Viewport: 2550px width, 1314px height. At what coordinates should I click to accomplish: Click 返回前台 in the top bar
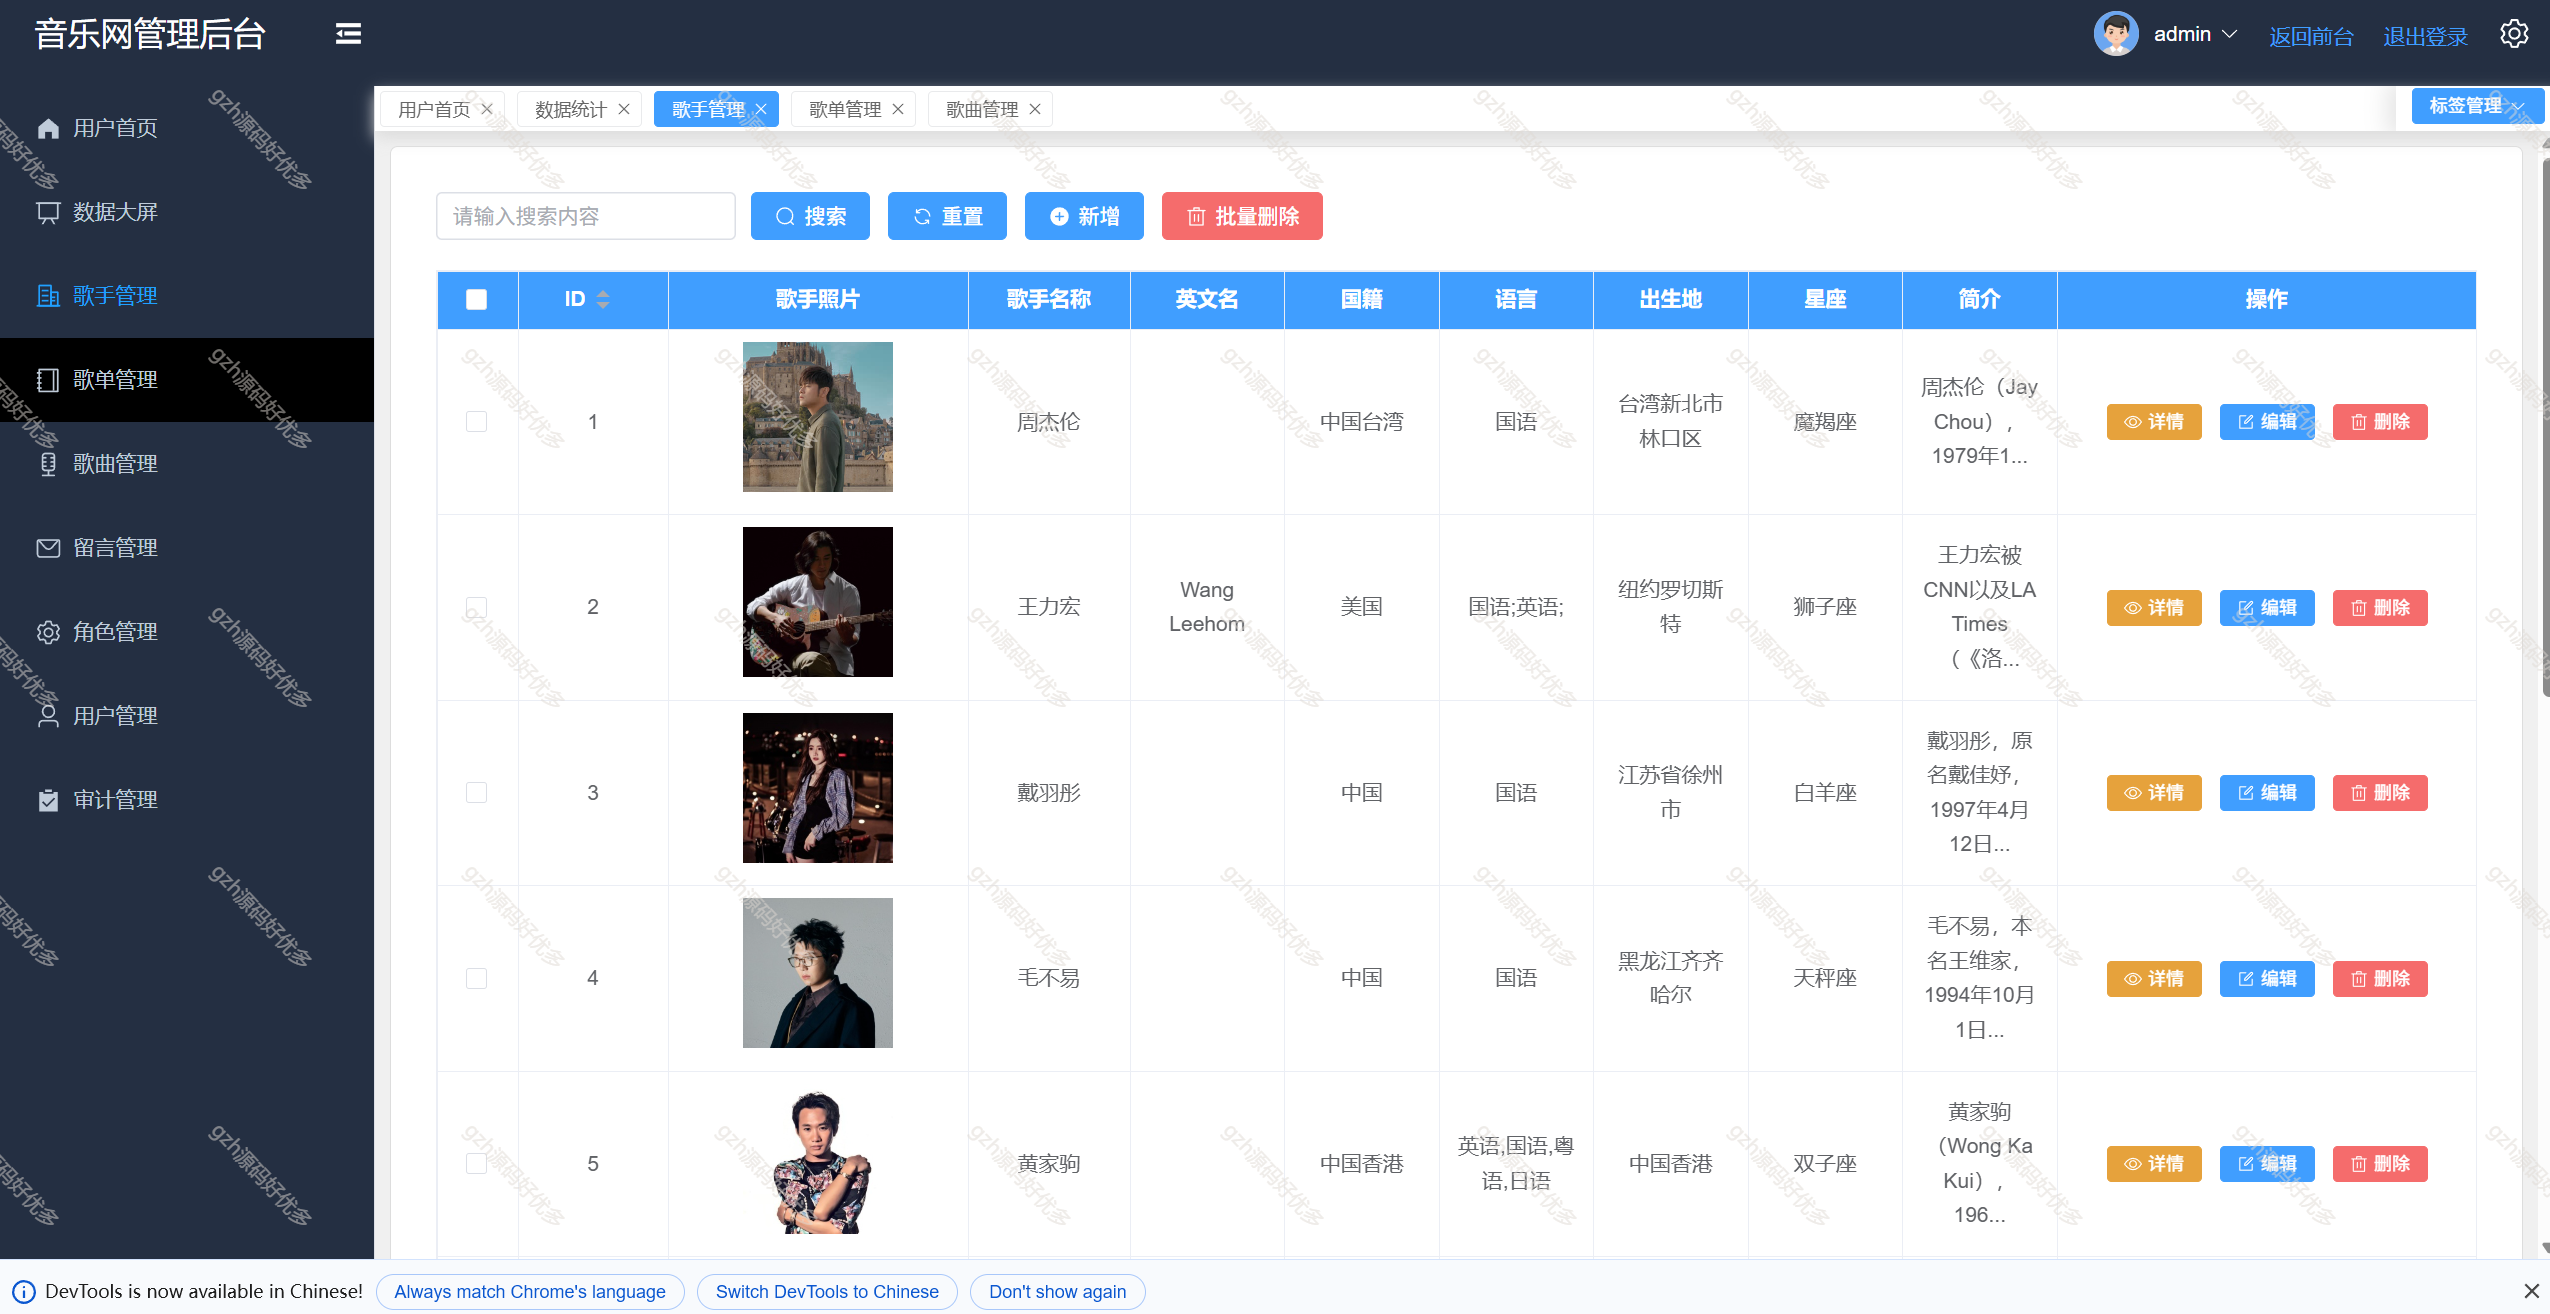(x=2310, y=35)
